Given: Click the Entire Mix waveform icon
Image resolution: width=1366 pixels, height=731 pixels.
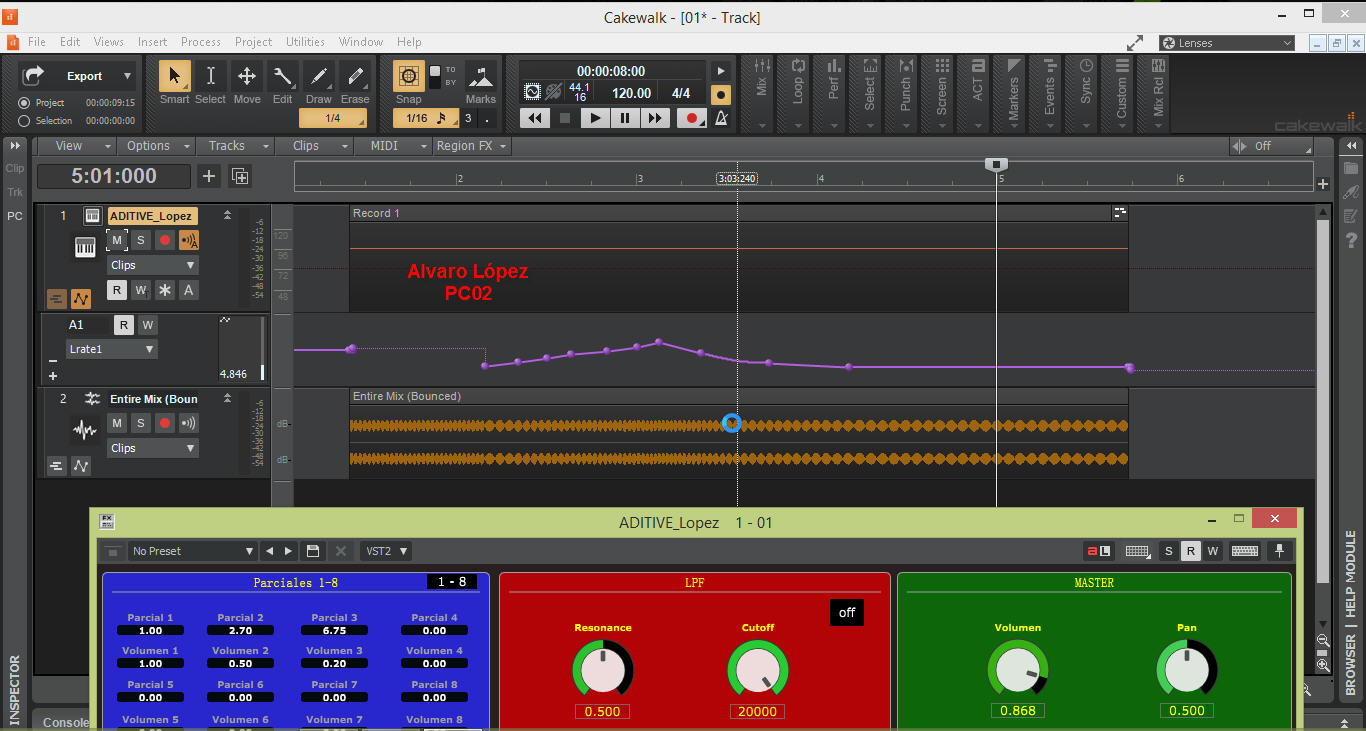Looking at the screenshot, I should pos(85,430).
